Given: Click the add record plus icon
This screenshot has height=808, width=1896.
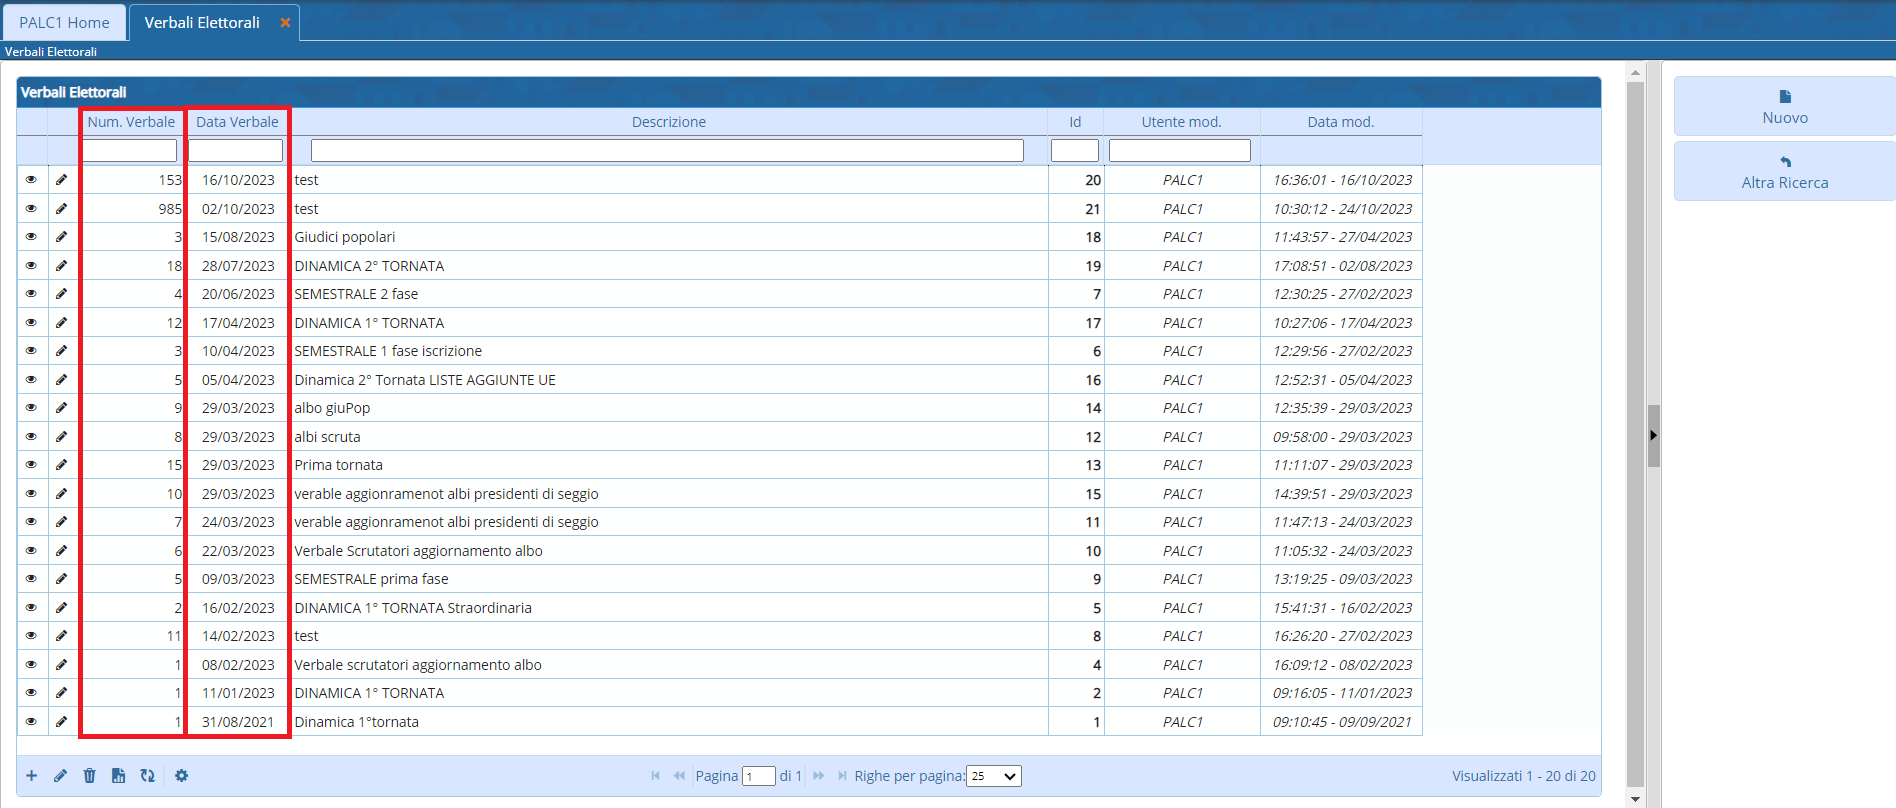Looking at the screenshot, I should point(32,776).
